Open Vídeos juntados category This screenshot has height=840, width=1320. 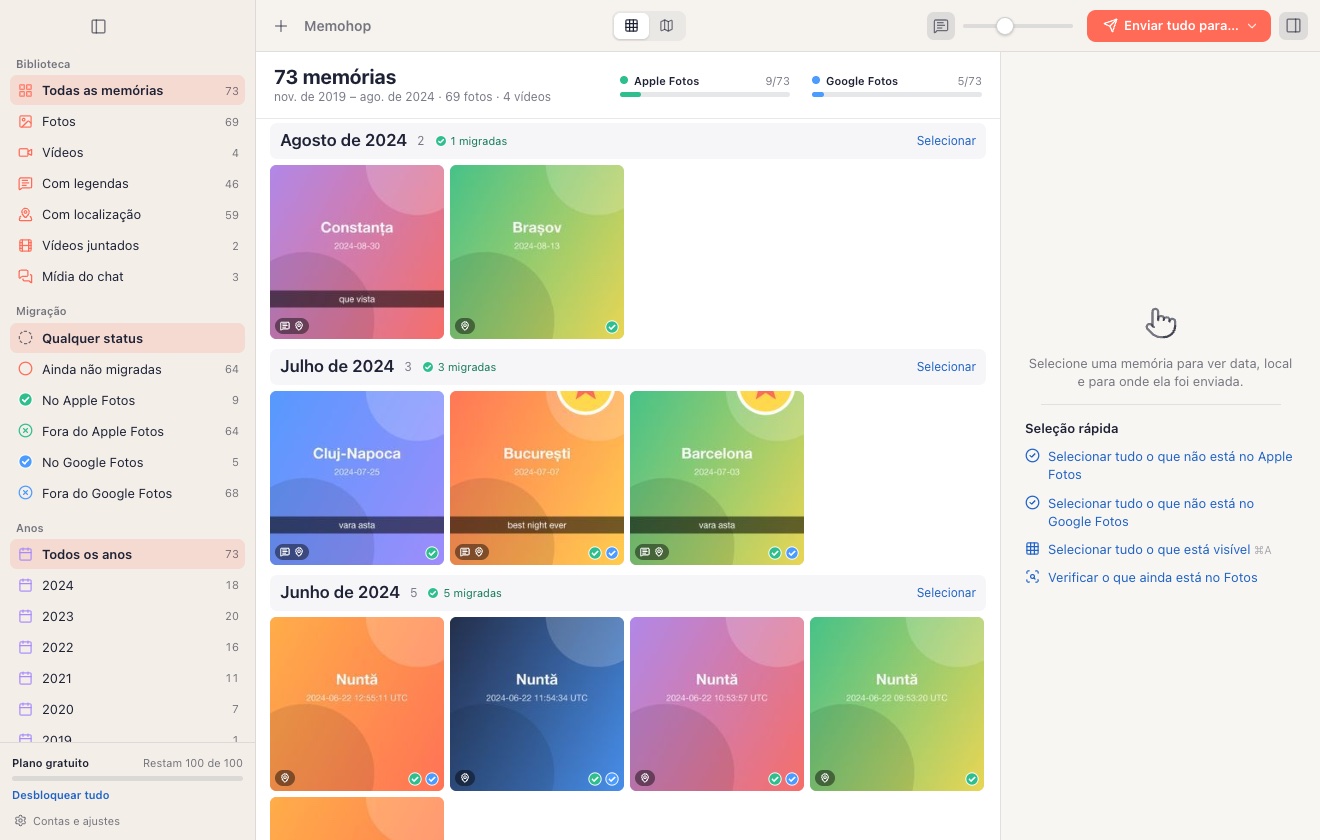[x=127, y=245]
